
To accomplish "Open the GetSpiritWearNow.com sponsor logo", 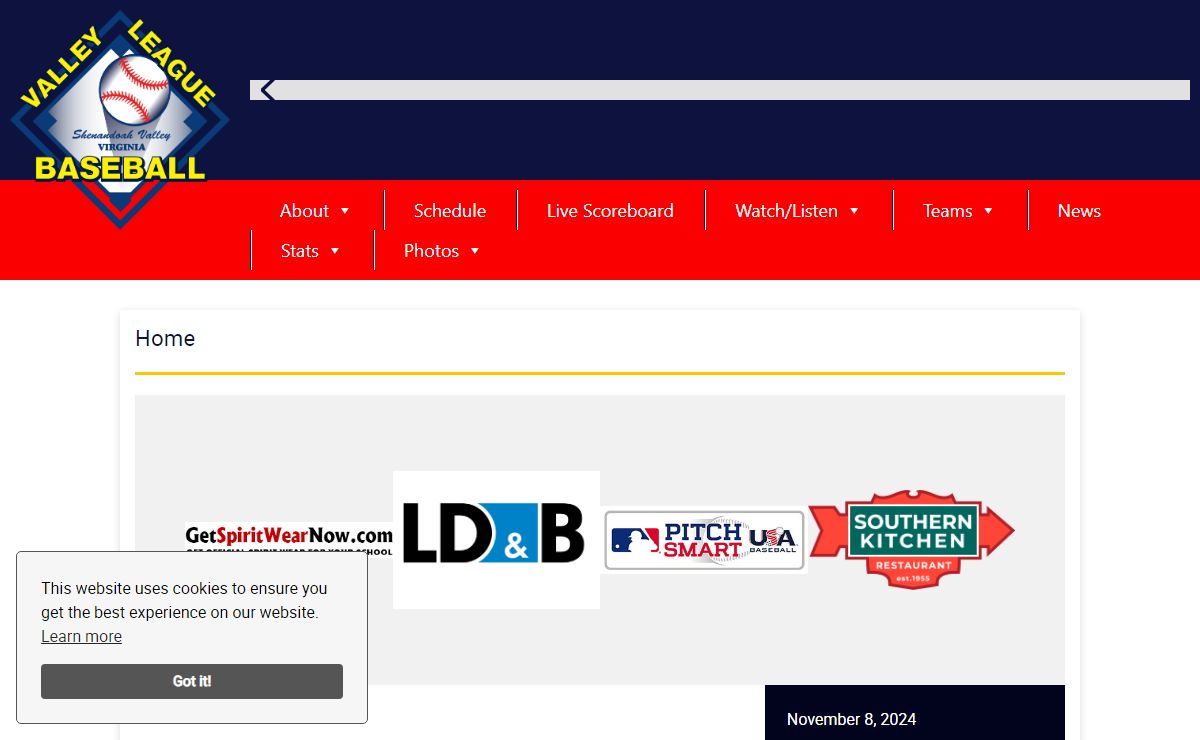I will click(x=289, y=540).
